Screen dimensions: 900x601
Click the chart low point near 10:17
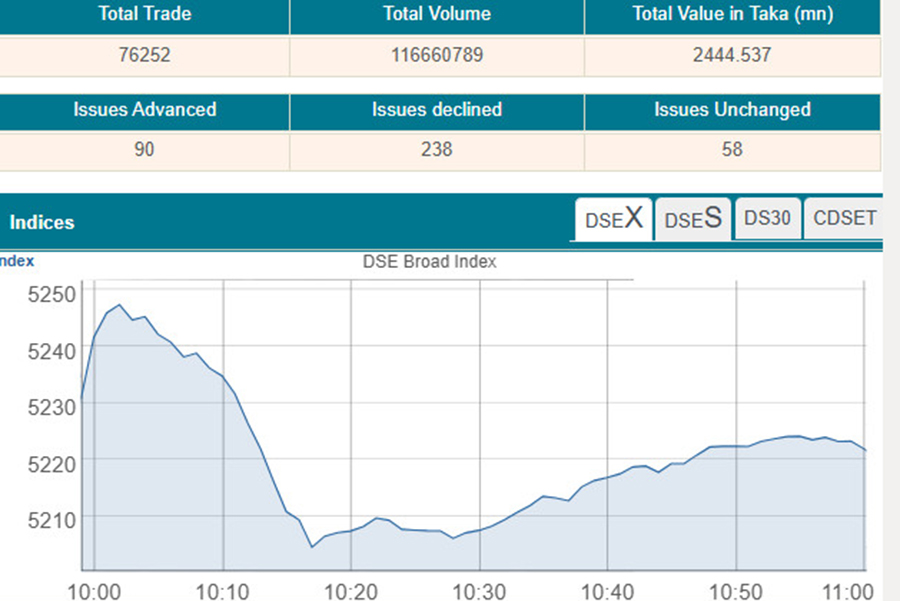(x=310, y=546)
